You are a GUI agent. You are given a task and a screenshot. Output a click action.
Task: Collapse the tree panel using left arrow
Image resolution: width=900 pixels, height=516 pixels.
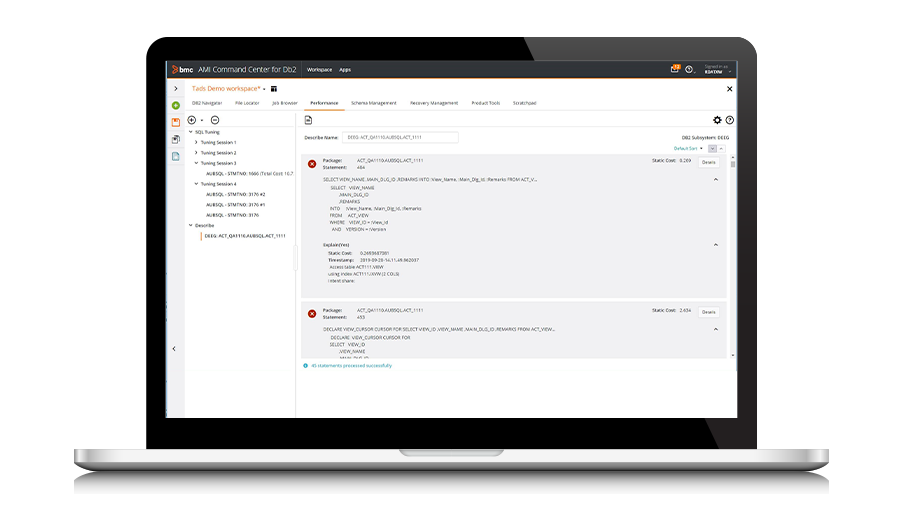coord(174,348)
